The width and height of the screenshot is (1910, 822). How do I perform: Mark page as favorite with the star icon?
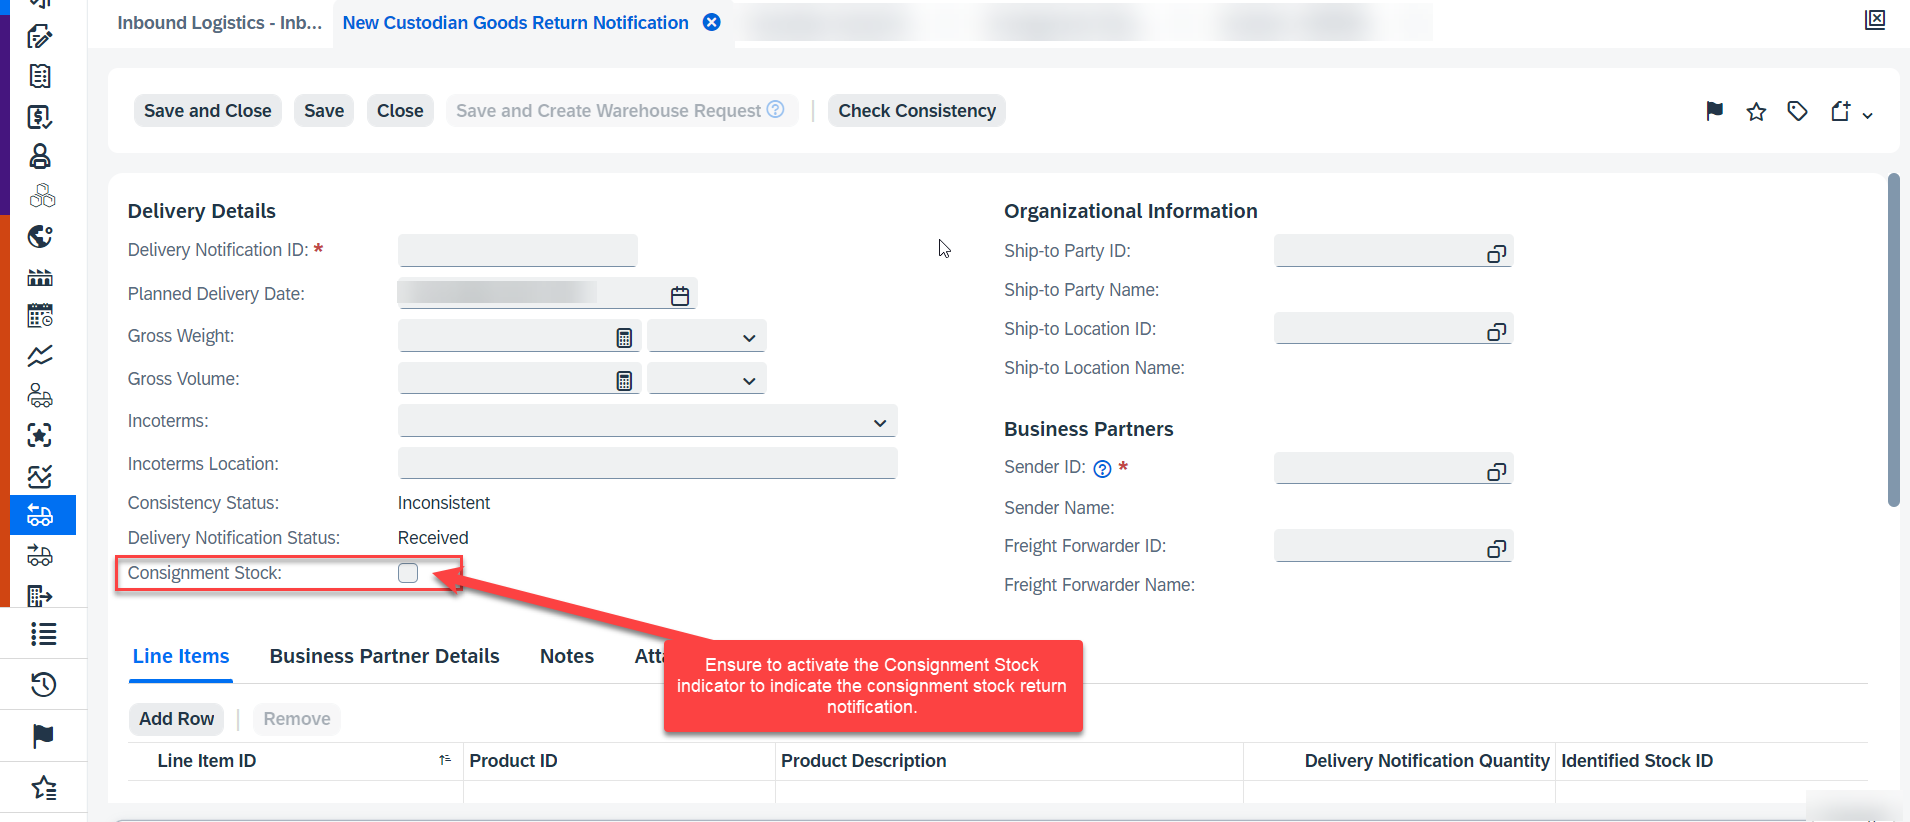[1756, 111]
